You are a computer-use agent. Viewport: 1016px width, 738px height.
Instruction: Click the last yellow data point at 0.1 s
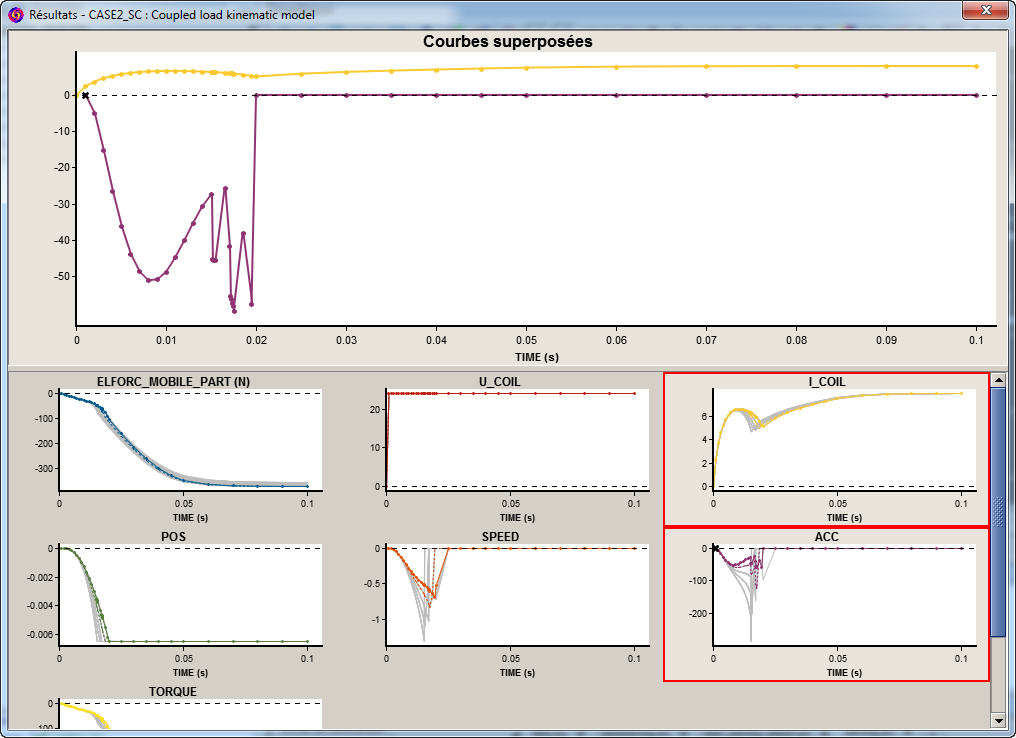[x=976, y=66]
